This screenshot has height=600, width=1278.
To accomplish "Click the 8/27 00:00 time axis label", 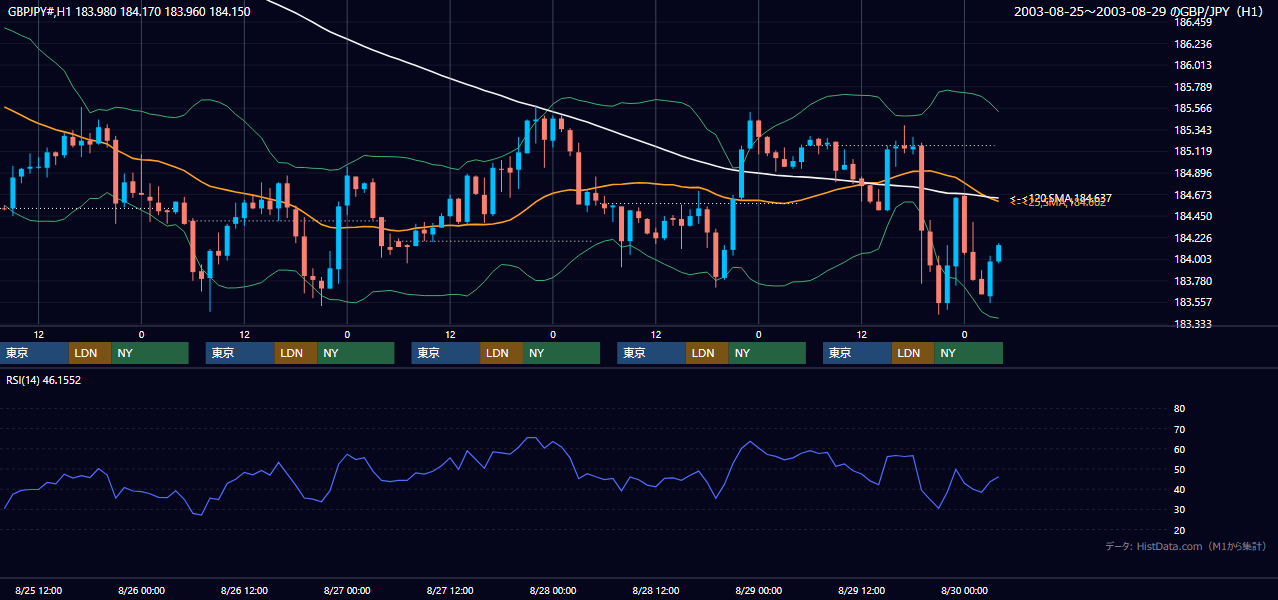I will tap(347, 590).
